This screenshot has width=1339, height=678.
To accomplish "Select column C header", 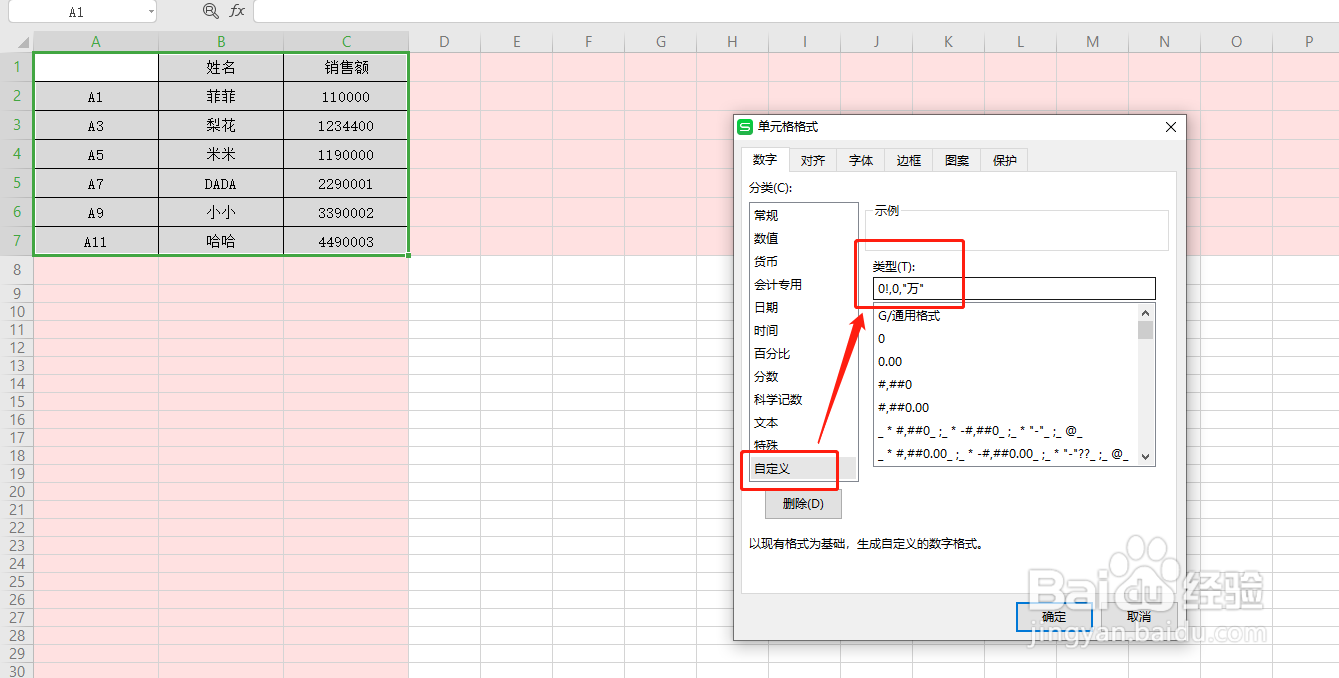I will click(x=346, y=41).
